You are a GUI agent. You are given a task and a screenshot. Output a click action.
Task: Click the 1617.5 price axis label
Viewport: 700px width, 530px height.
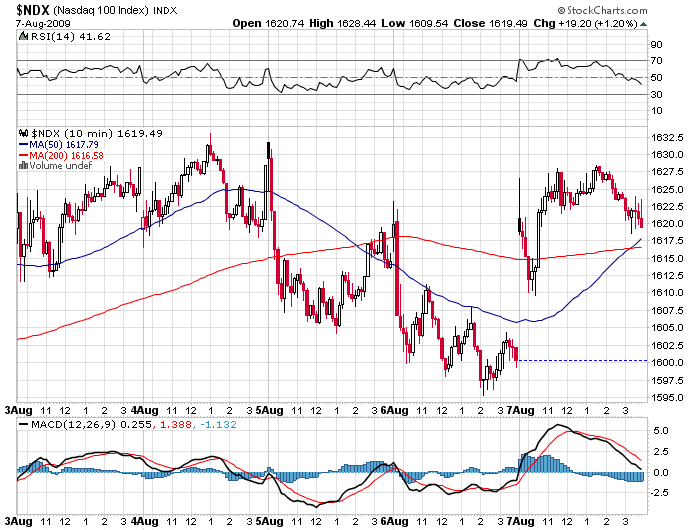coord(667,241)
